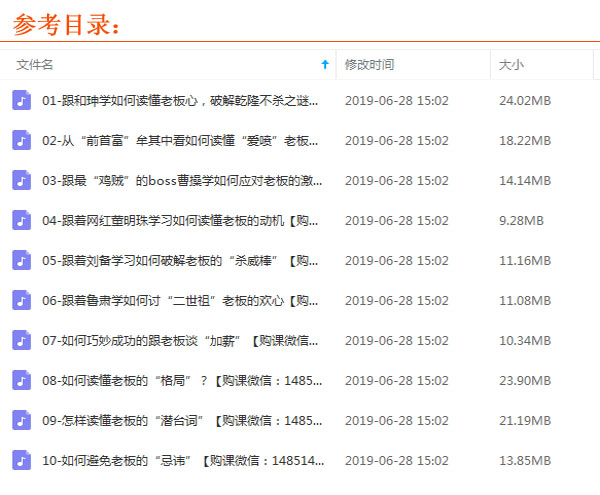
Task: Click the audio icon for file 01-跟和珅学
Action: pos(21,100)
